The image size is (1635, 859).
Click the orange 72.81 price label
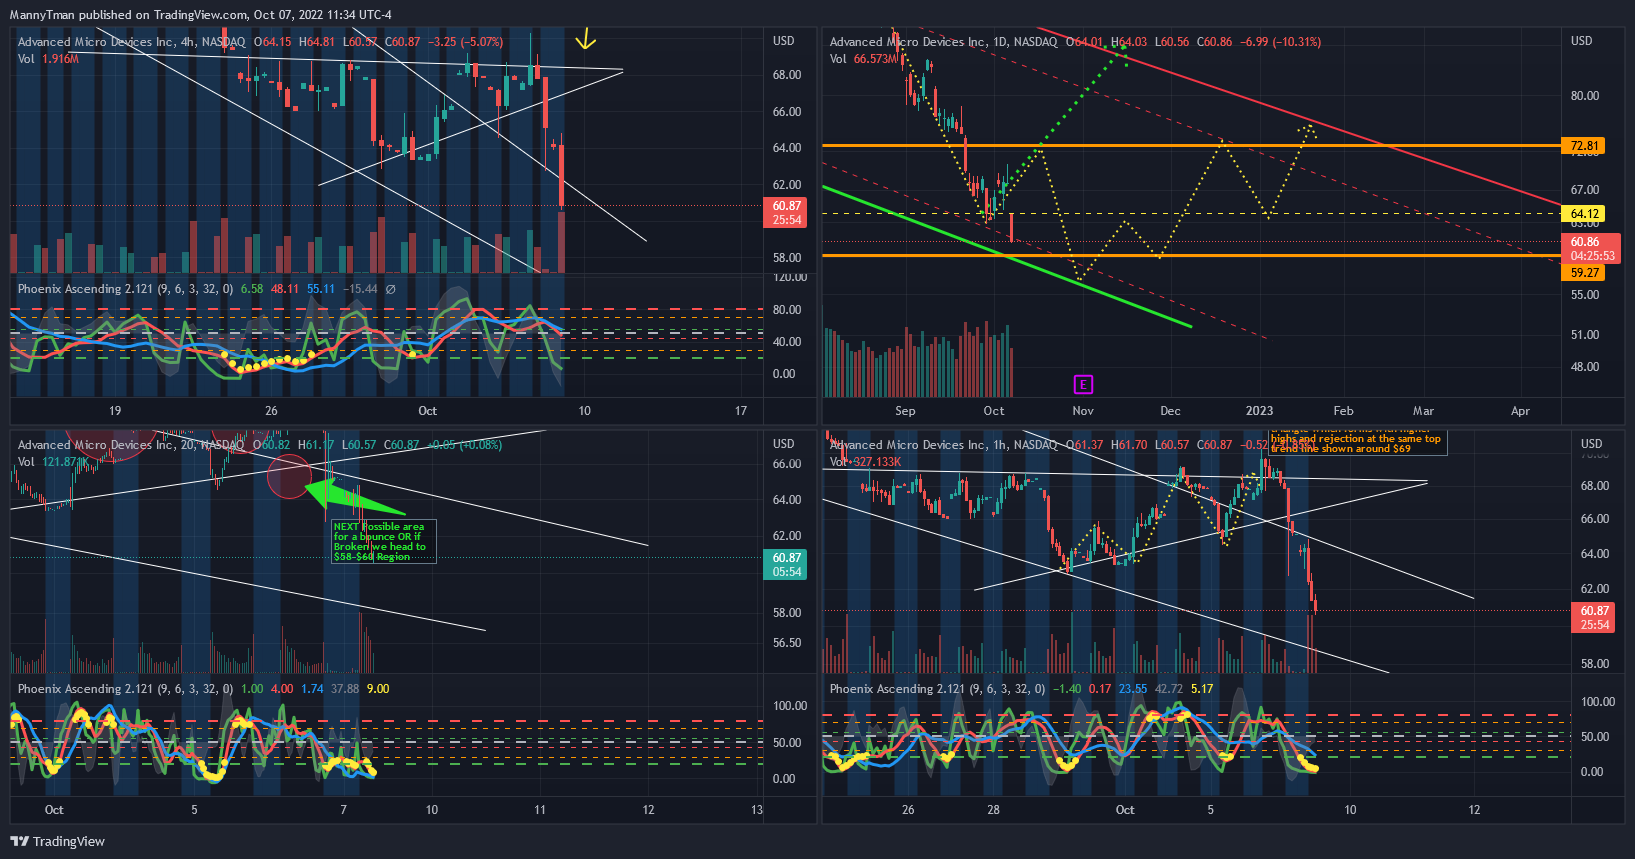click(1584, 146)
